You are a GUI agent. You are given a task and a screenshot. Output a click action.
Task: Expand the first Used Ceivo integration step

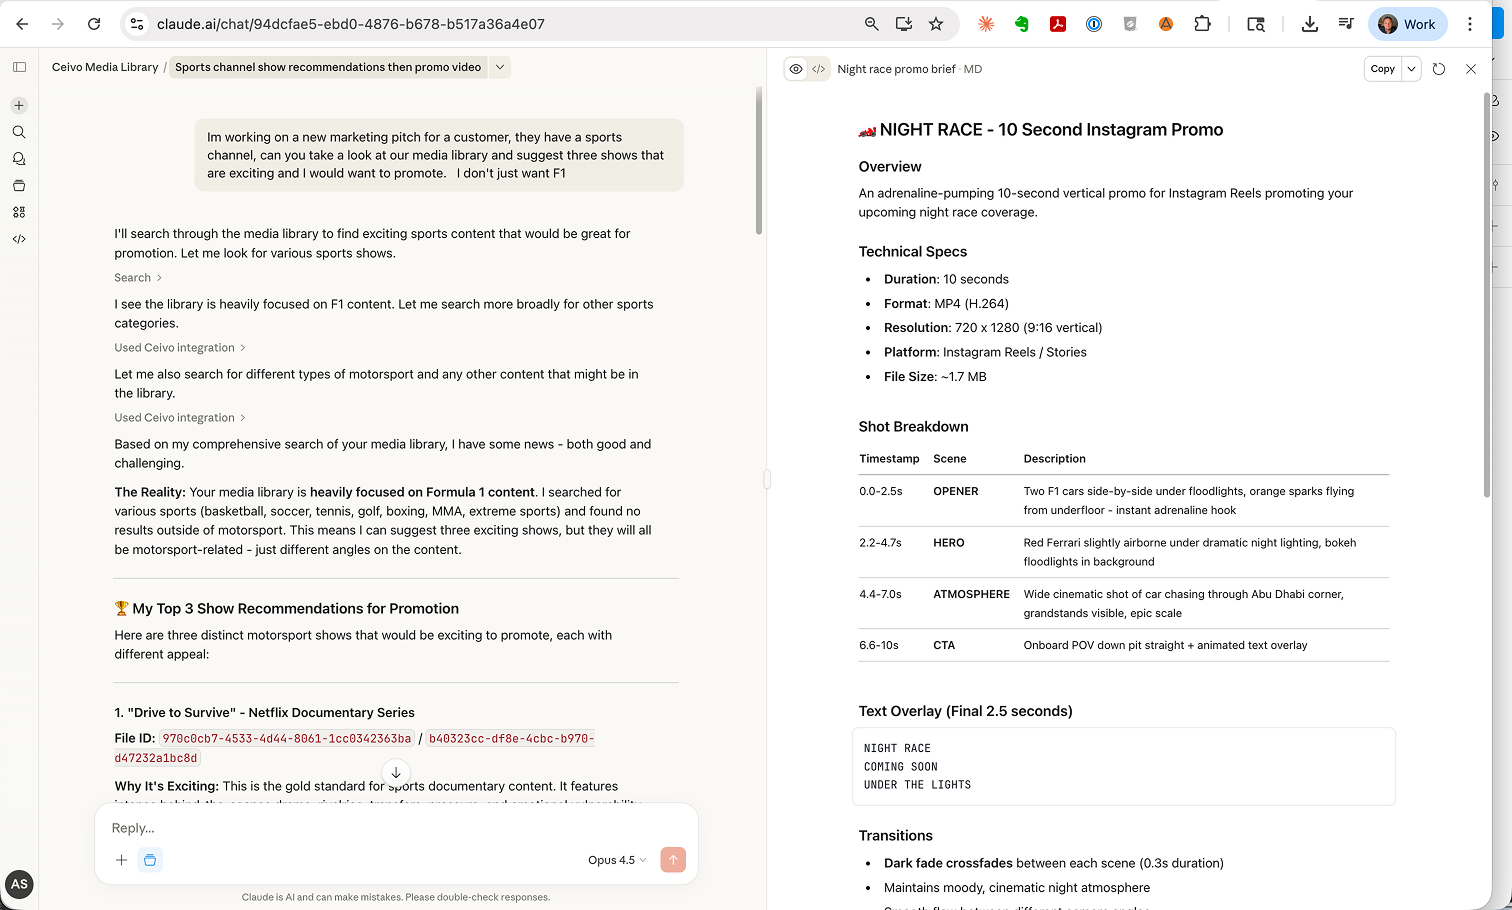coord(180,348)
